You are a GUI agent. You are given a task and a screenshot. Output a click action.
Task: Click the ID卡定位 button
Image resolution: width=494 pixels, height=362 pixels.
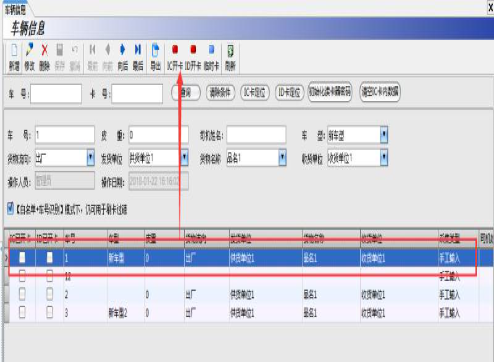(289, 92)
